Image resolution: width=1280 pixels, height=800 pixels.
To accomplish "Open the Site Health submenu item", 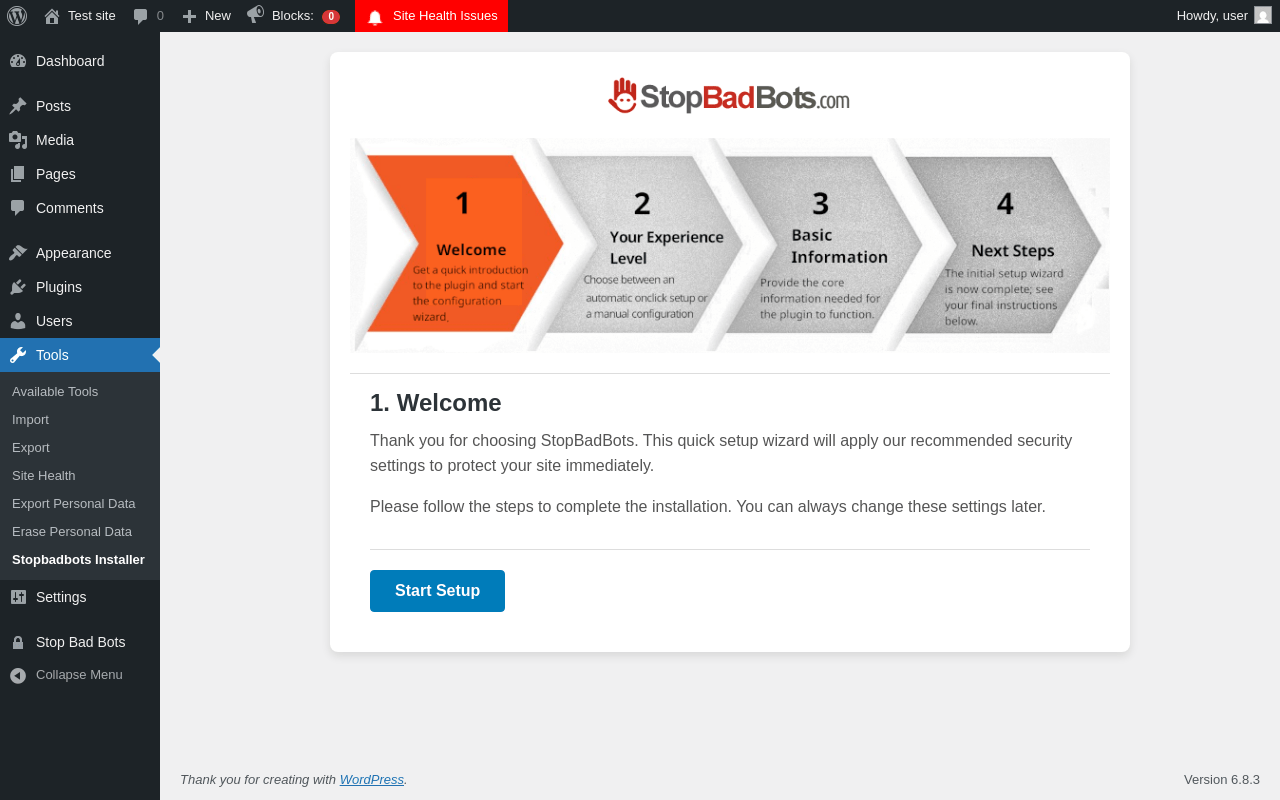I will point(44,475).
